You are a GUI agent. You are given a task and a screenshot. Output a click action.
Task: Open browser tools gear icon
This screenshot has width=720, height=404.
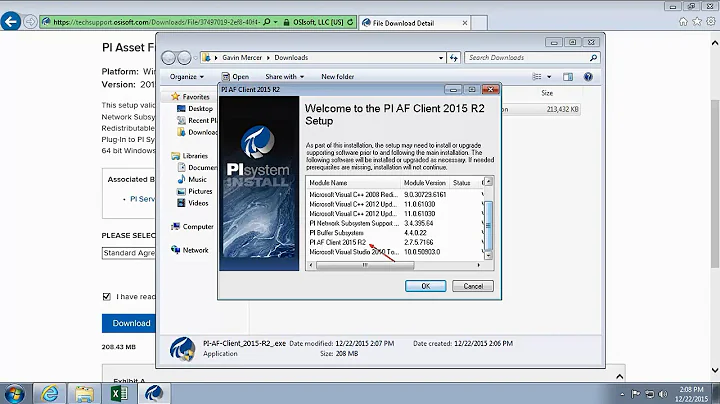711,22
